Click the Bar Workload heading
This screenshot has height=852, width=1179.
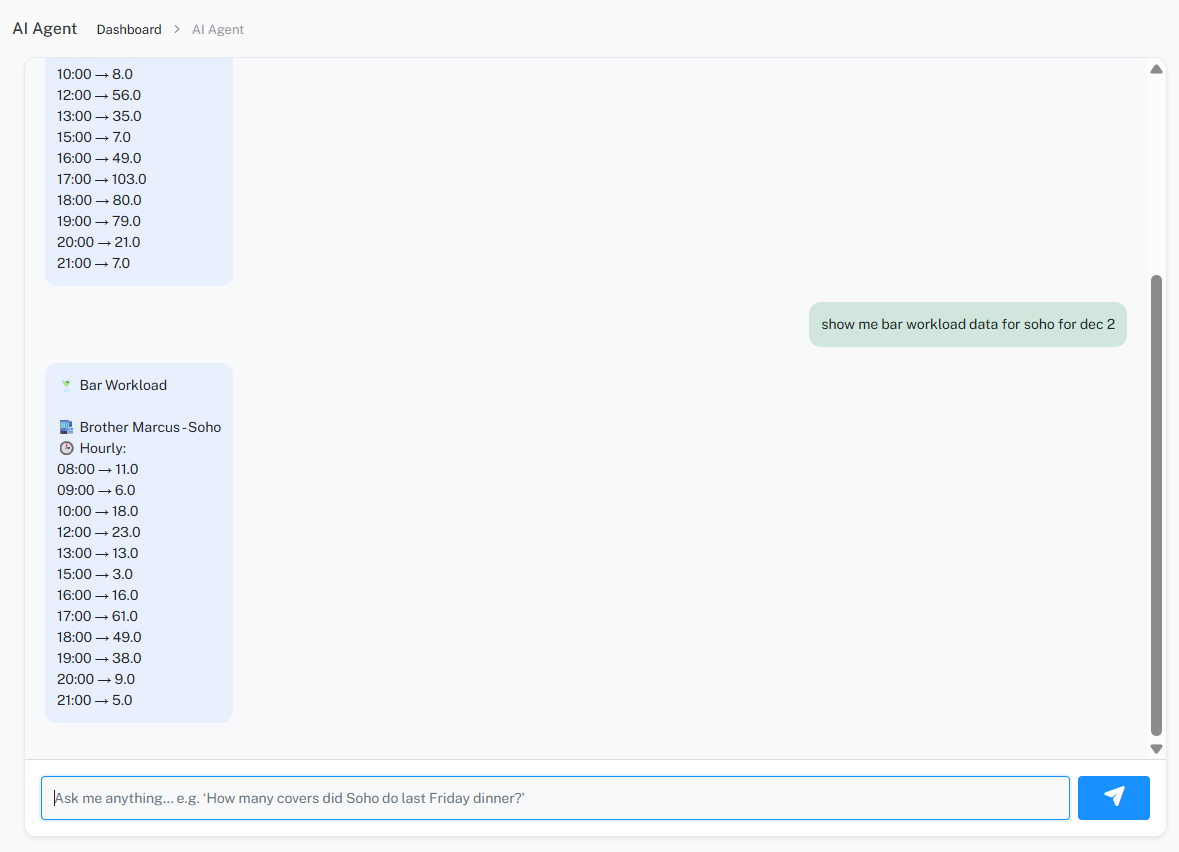[x=123, y=385]
